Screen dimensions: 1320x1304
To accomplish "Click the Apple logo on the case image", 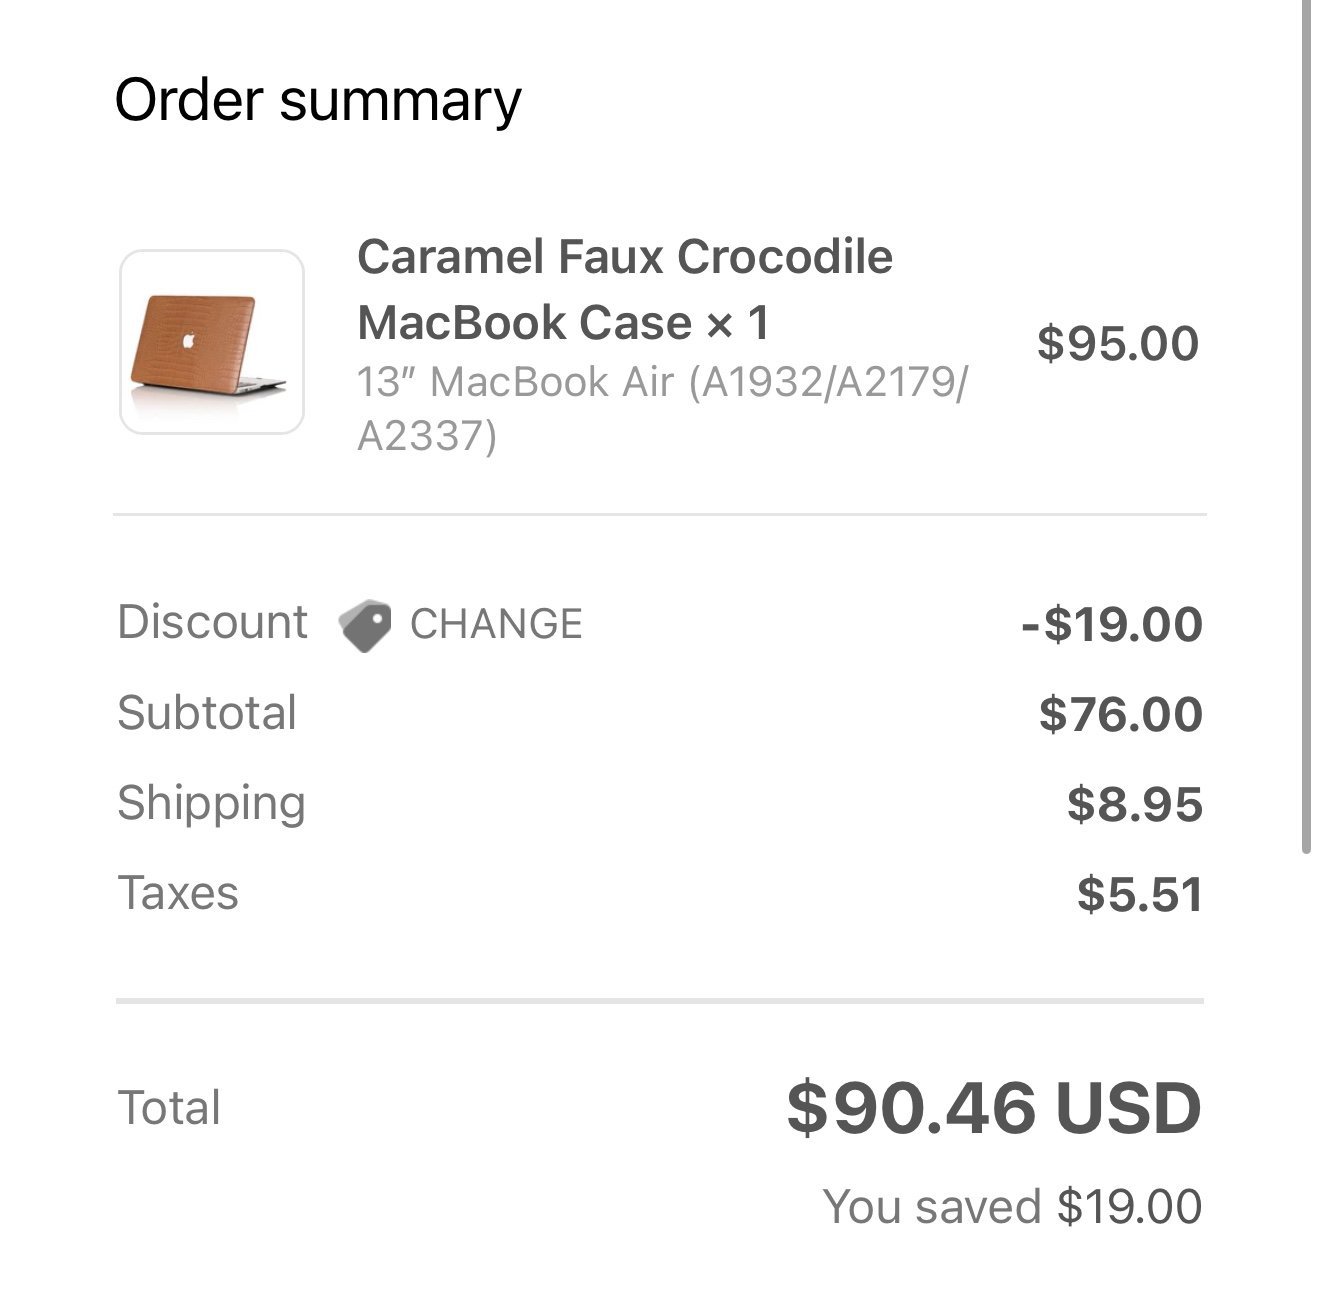I will pos(188,342).
